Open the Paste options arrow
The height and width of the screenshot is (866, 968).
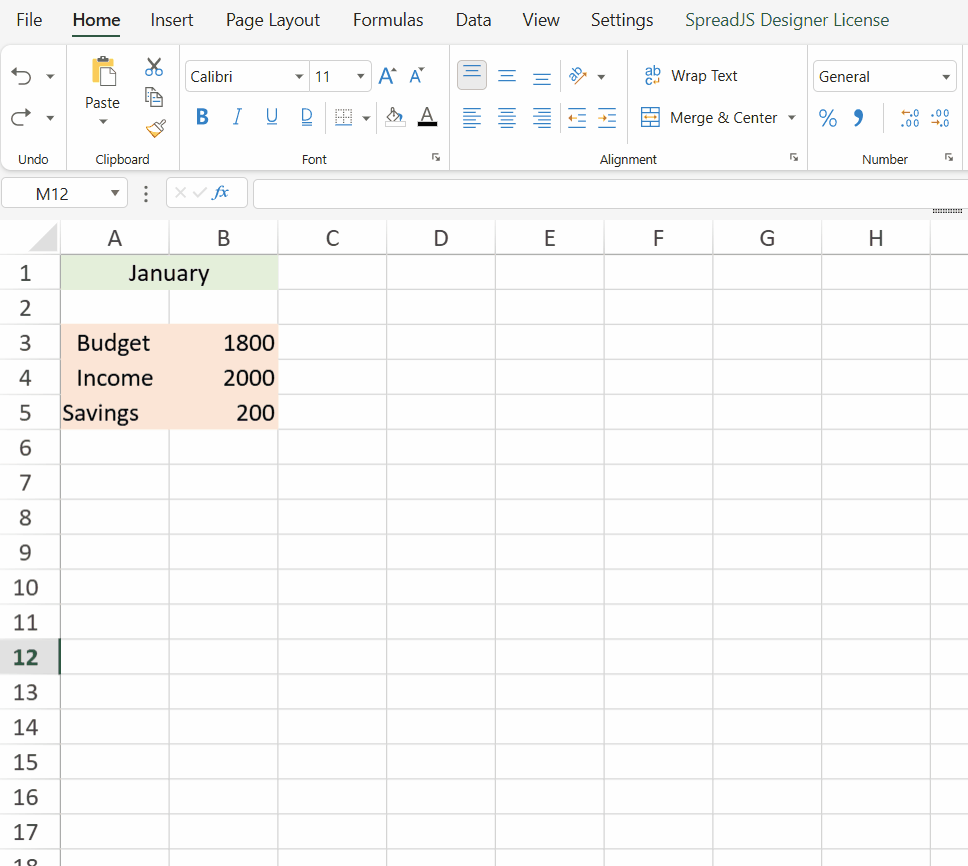pos(103,122)
